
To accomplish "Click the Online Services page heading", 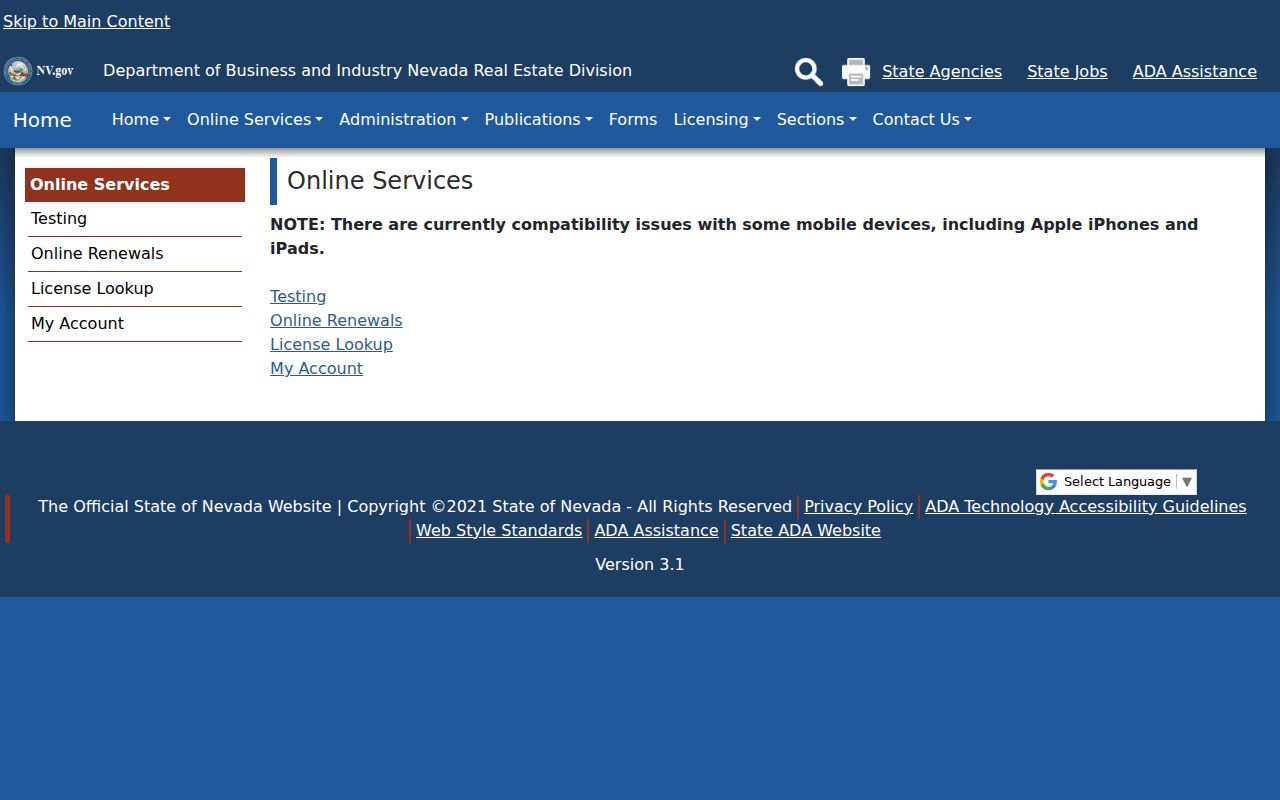I will (380, 181).
